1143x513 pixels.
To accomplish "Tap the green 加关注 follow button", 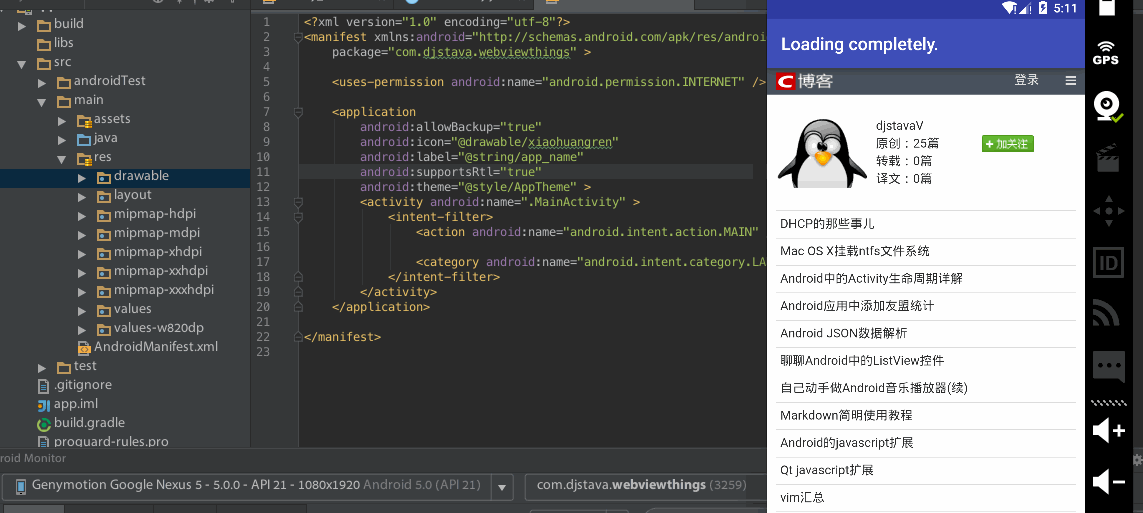I will pos(1007,144).
